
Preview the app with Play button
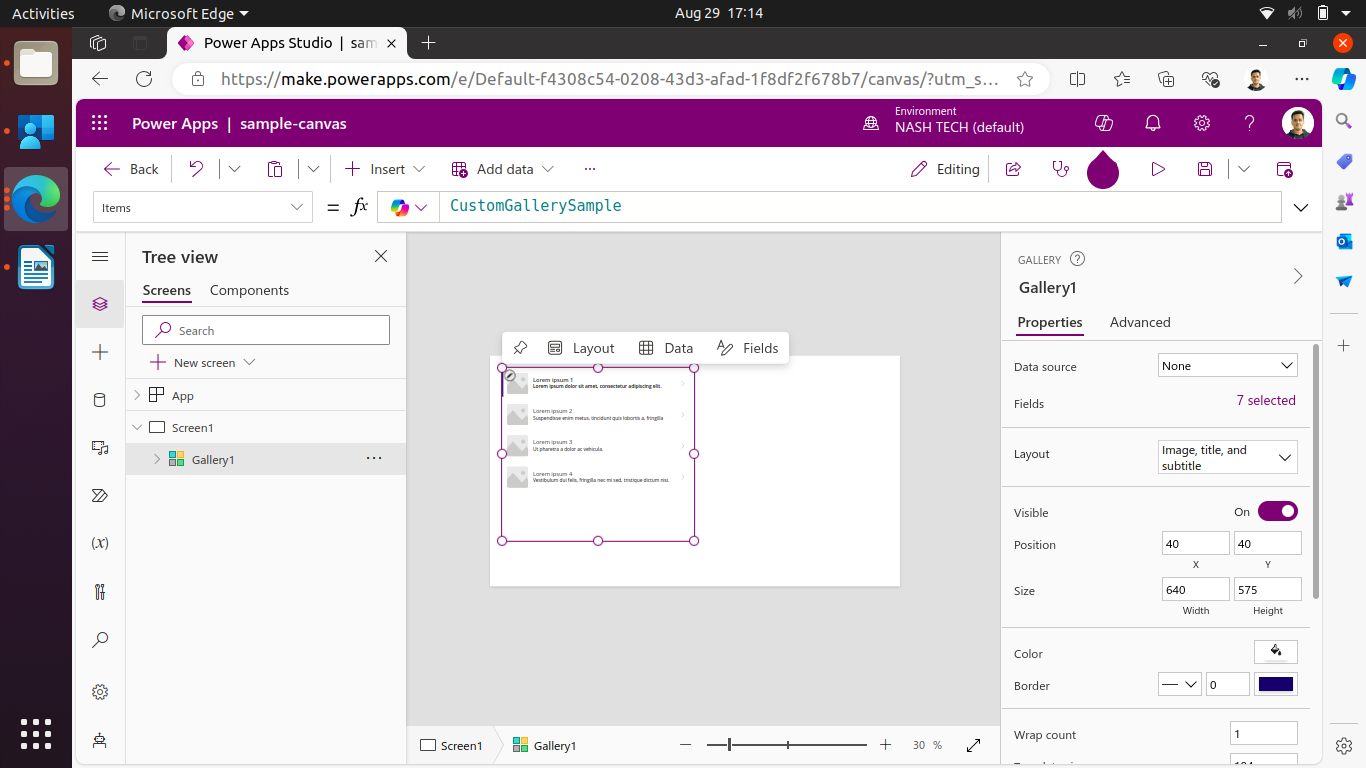point(1158,169)
